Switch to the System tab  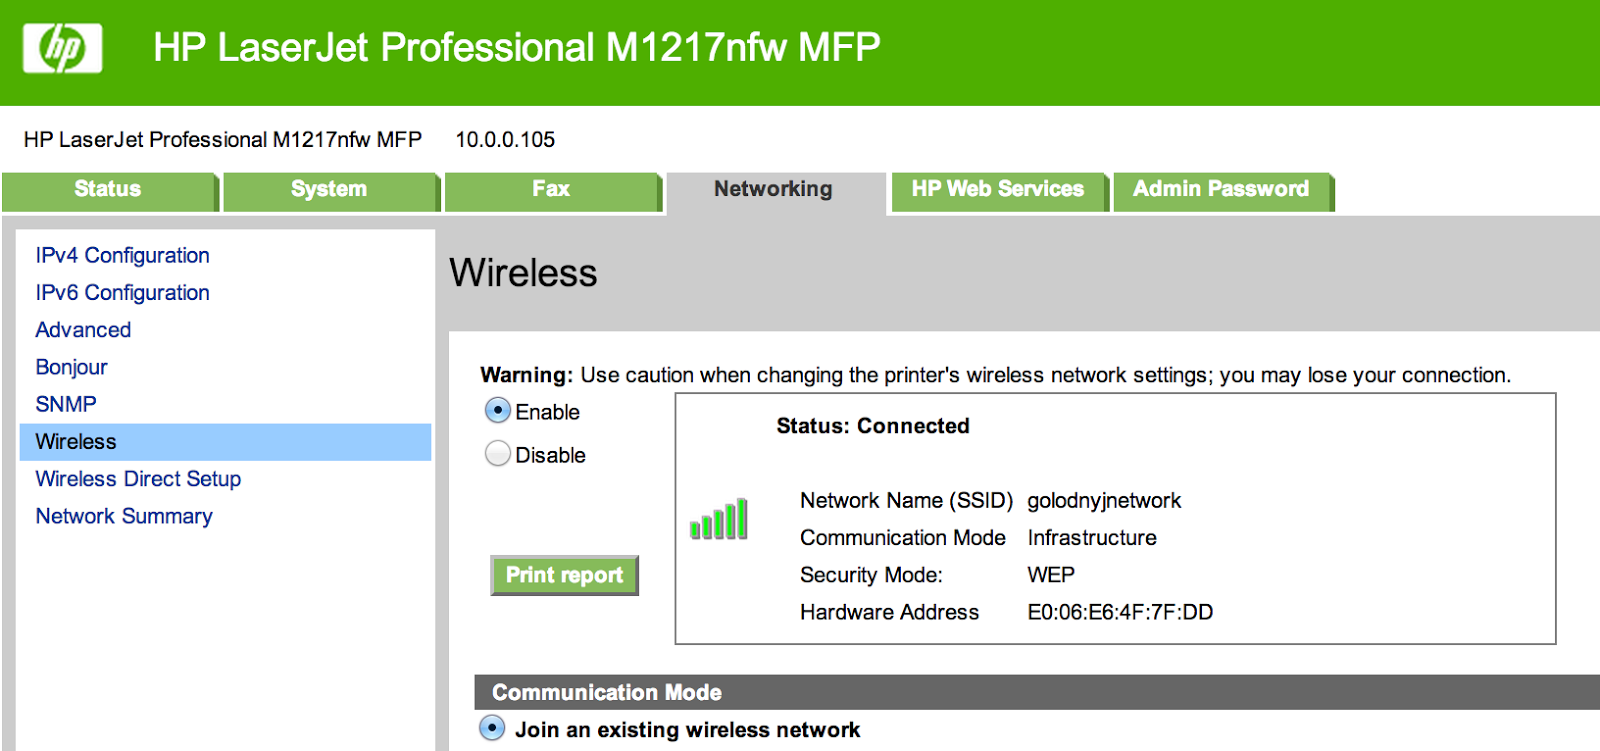(x=329, y=190)
